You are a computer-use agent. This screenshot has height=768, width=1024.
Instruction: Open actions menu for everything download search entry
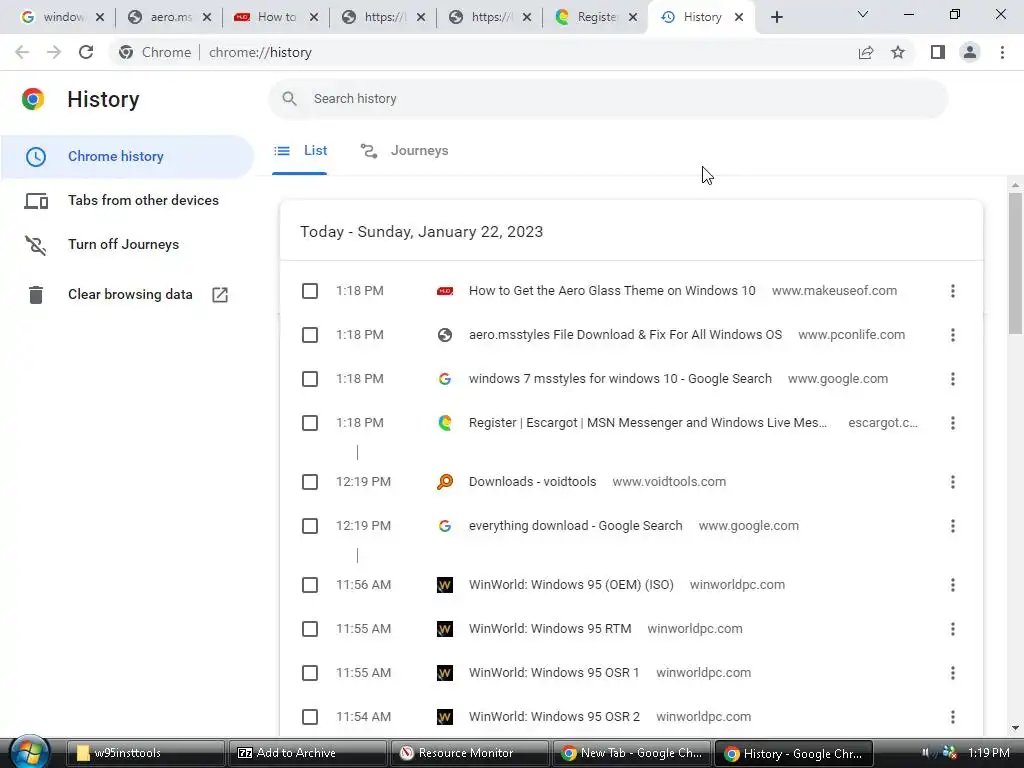point(953,526)
